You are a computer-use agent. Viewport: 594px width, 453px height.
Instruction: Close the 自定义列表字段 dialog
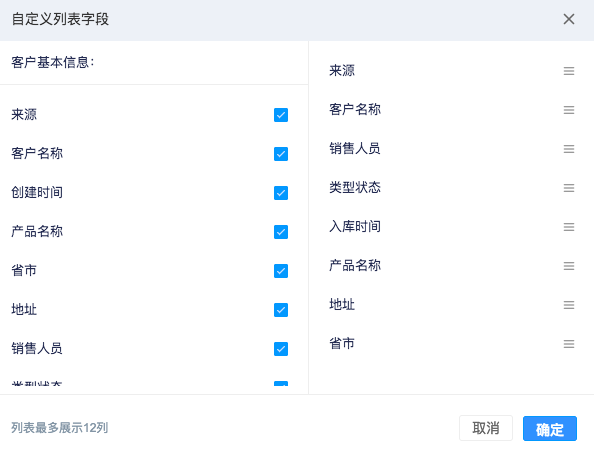point(569,19)
